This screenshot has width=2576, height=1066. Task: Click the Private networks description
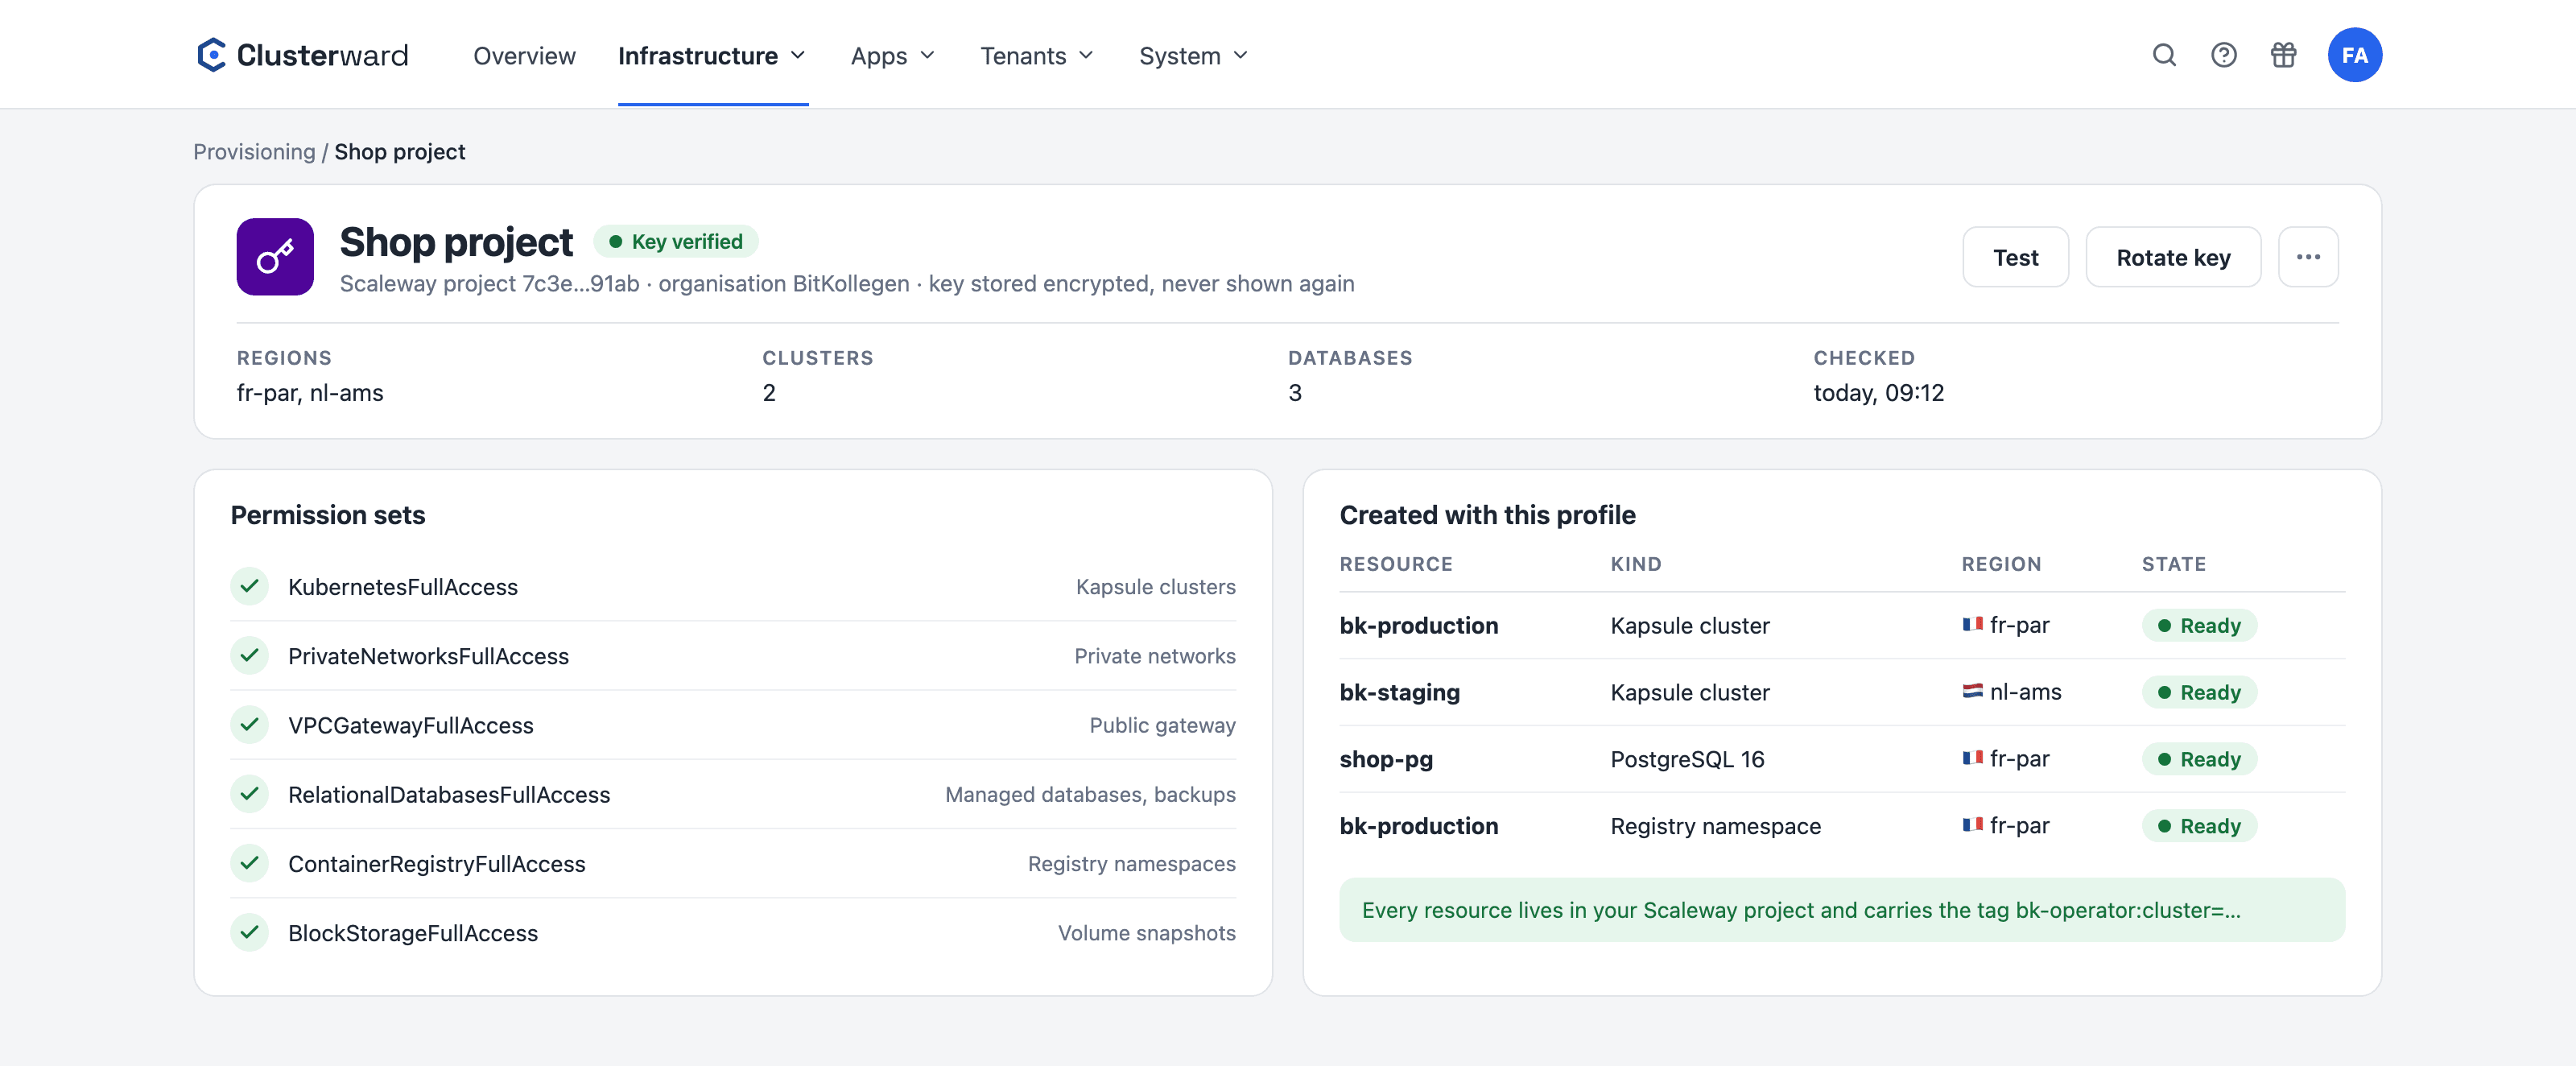[x=1155, y=656]
